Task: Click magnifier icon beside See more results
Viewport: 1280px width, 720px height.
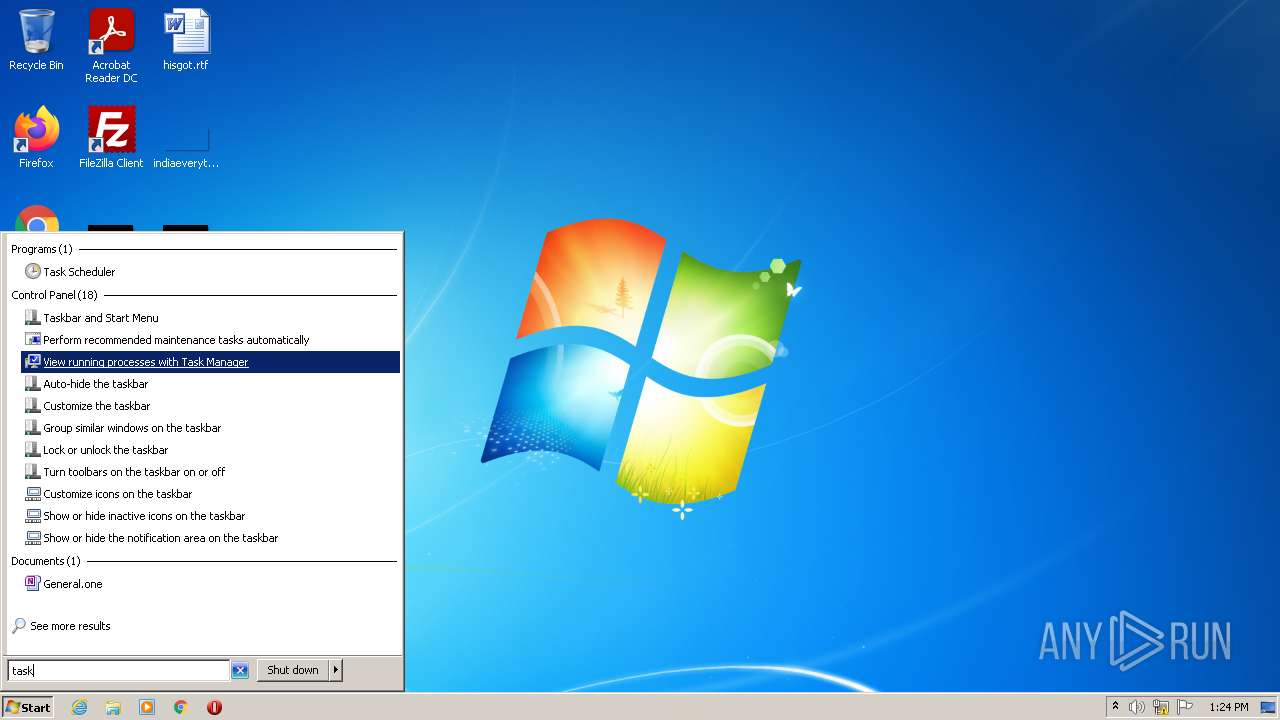Action: click(x=19, y=626)
